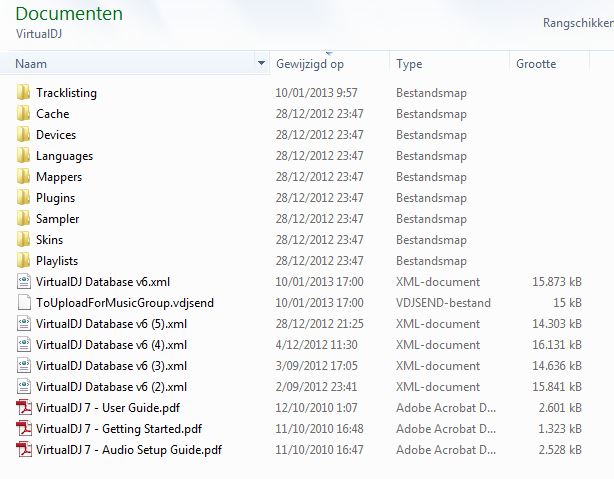
Task: Select the Mappers folder name
Action: pyautogui.click(x=59, y=177)
